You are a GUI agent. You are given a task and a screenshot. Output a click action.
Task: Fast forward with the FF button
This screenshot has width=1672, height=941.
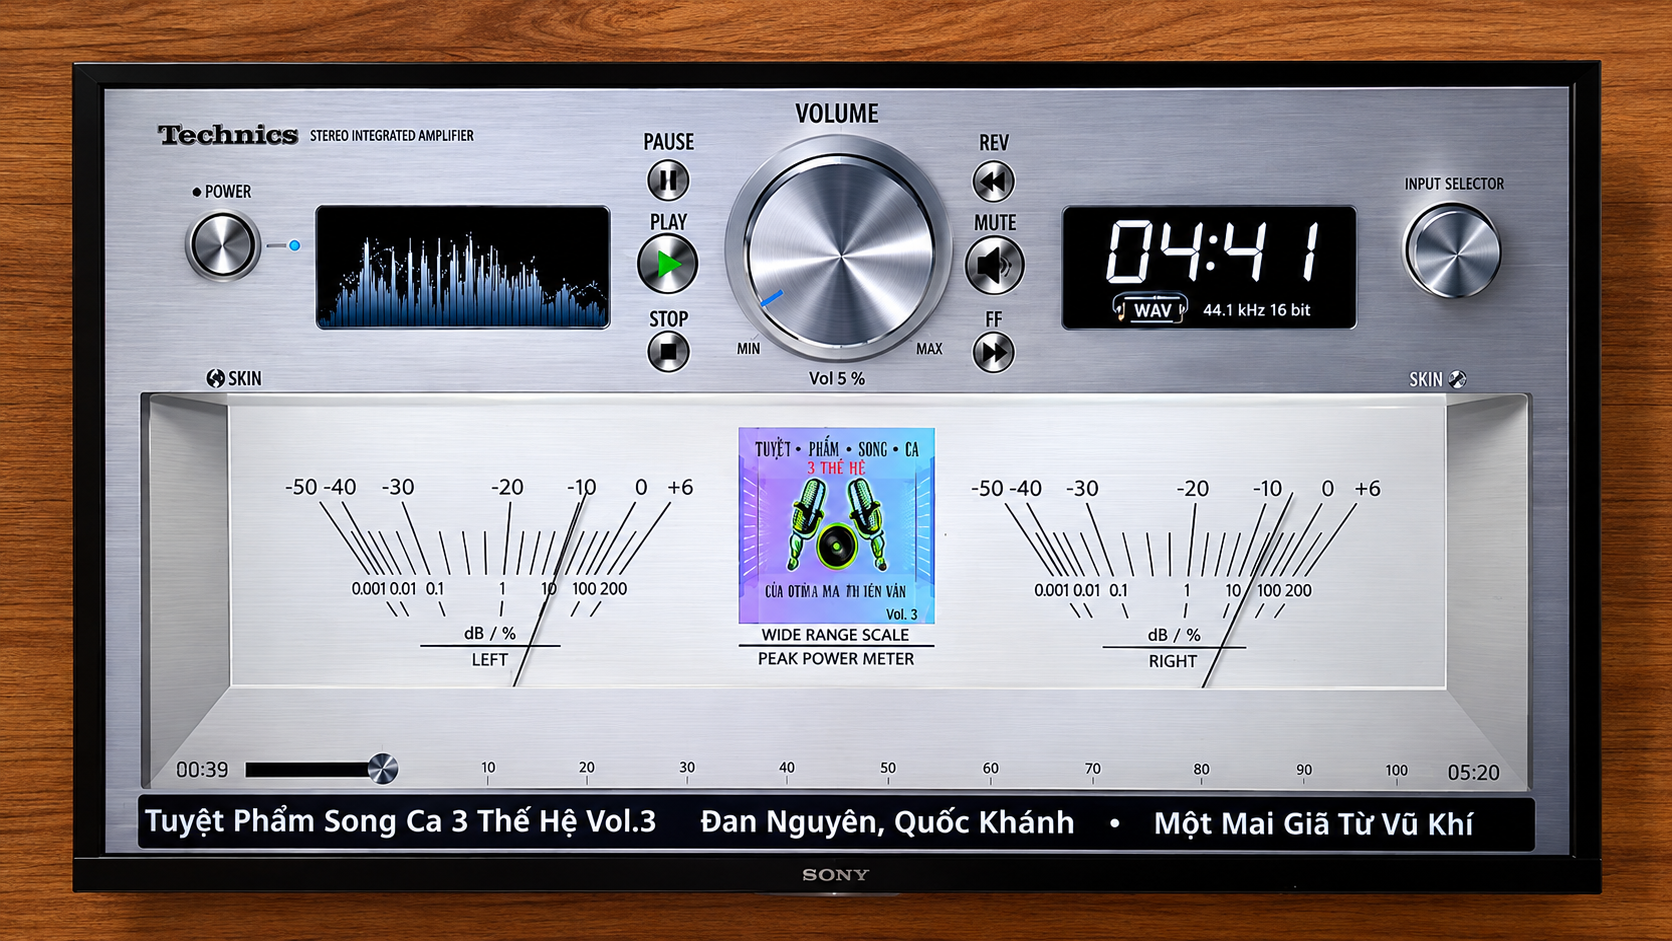coord(993,352)
